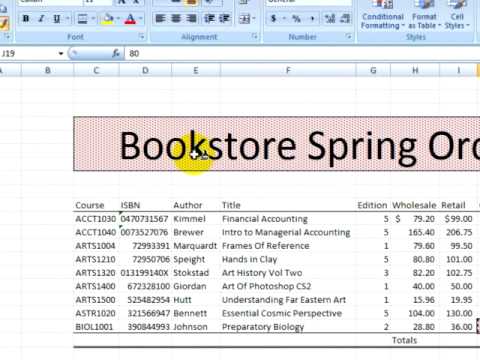Select cell Art History Vol Two
The height and width of the screenshot is (360, 480).
click(288, 273)
